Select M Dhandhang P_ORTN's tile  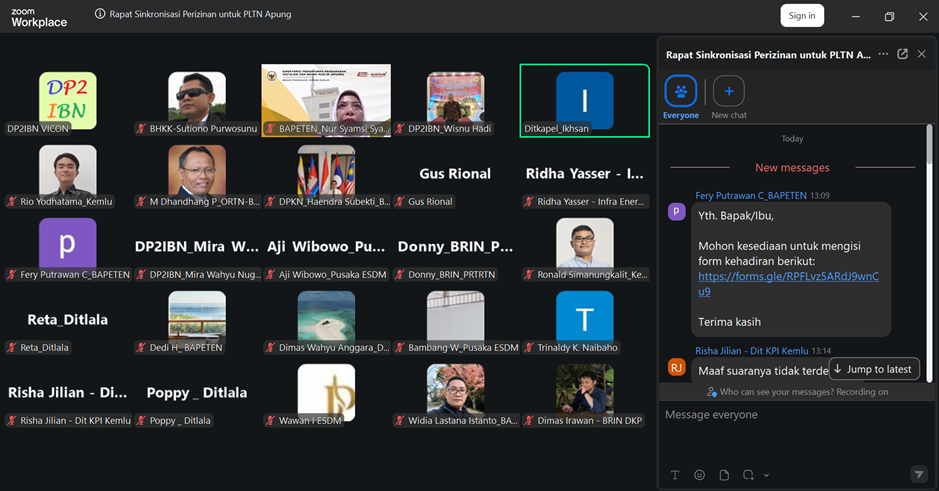point(197,174)
